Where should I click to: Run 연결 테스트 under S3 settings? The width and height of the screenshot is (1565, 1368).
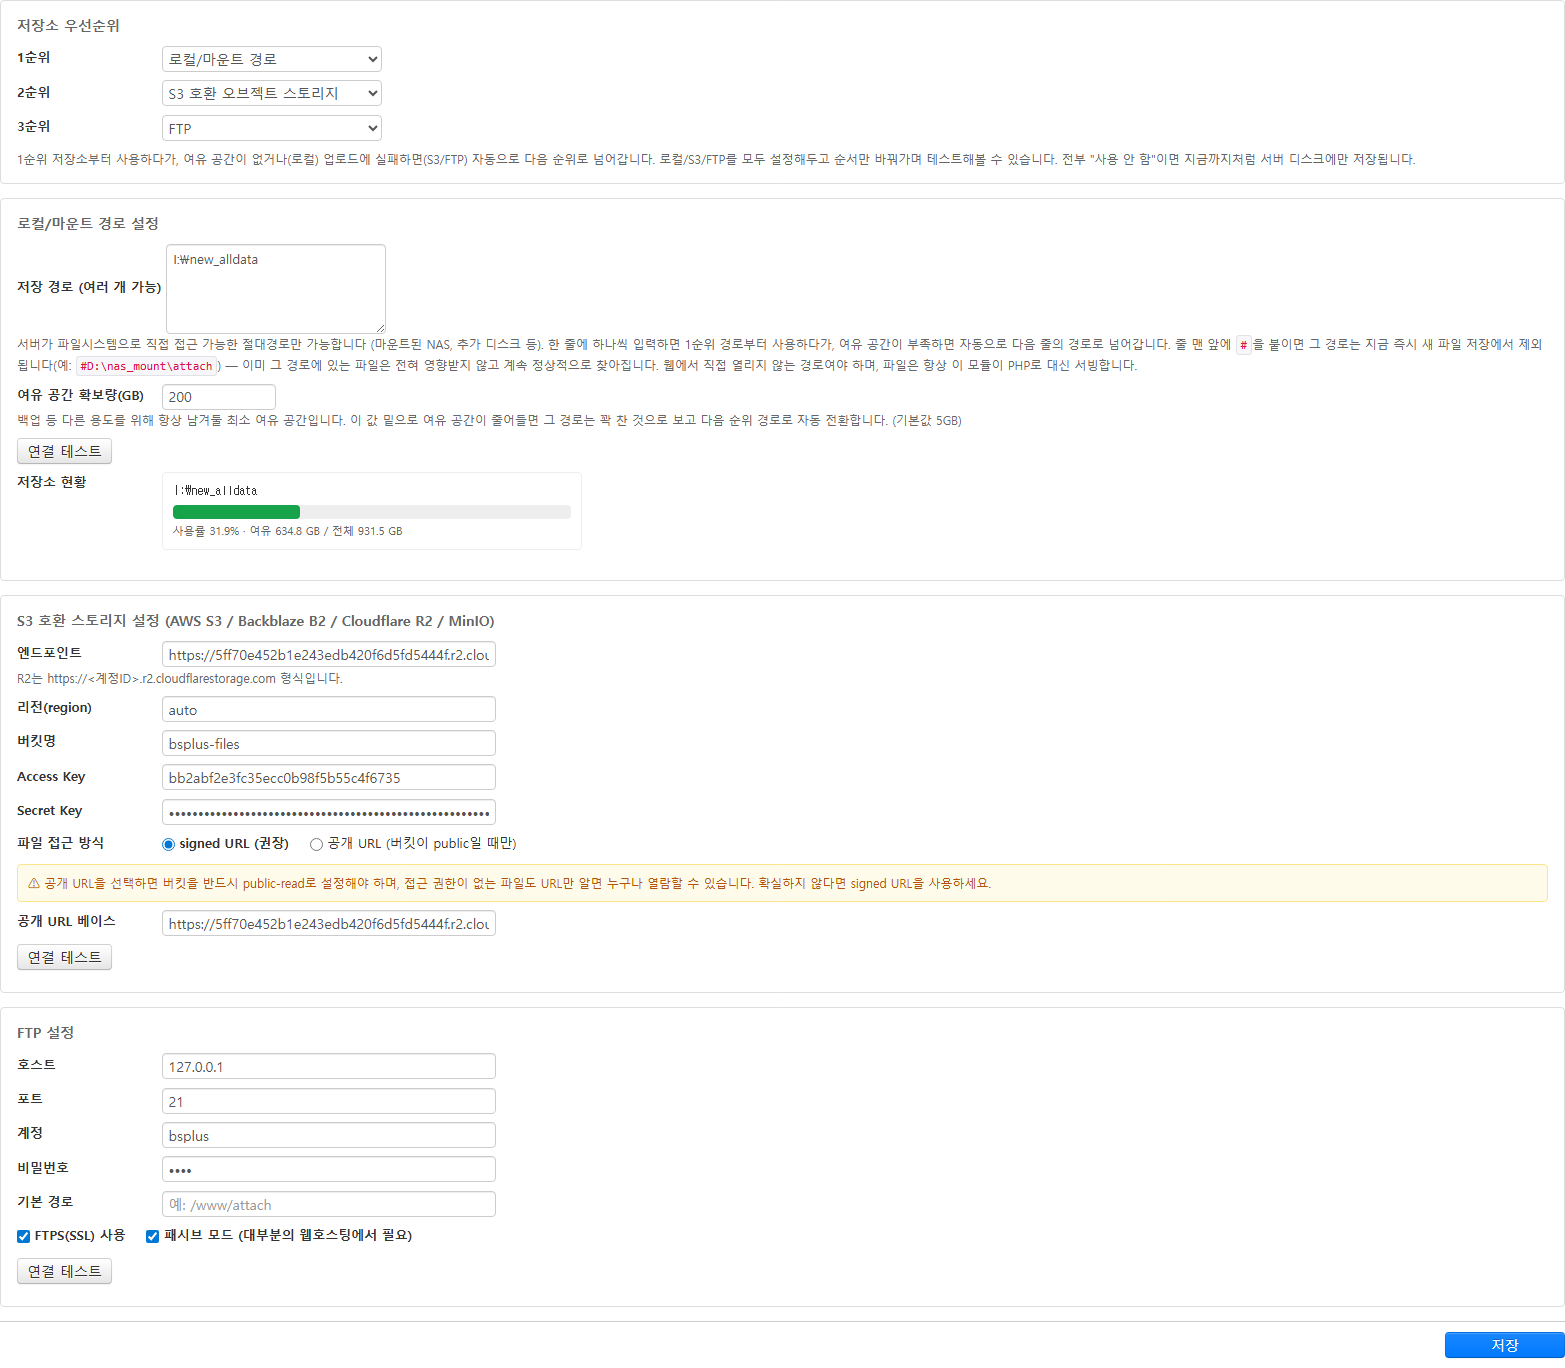coord(64,957)
